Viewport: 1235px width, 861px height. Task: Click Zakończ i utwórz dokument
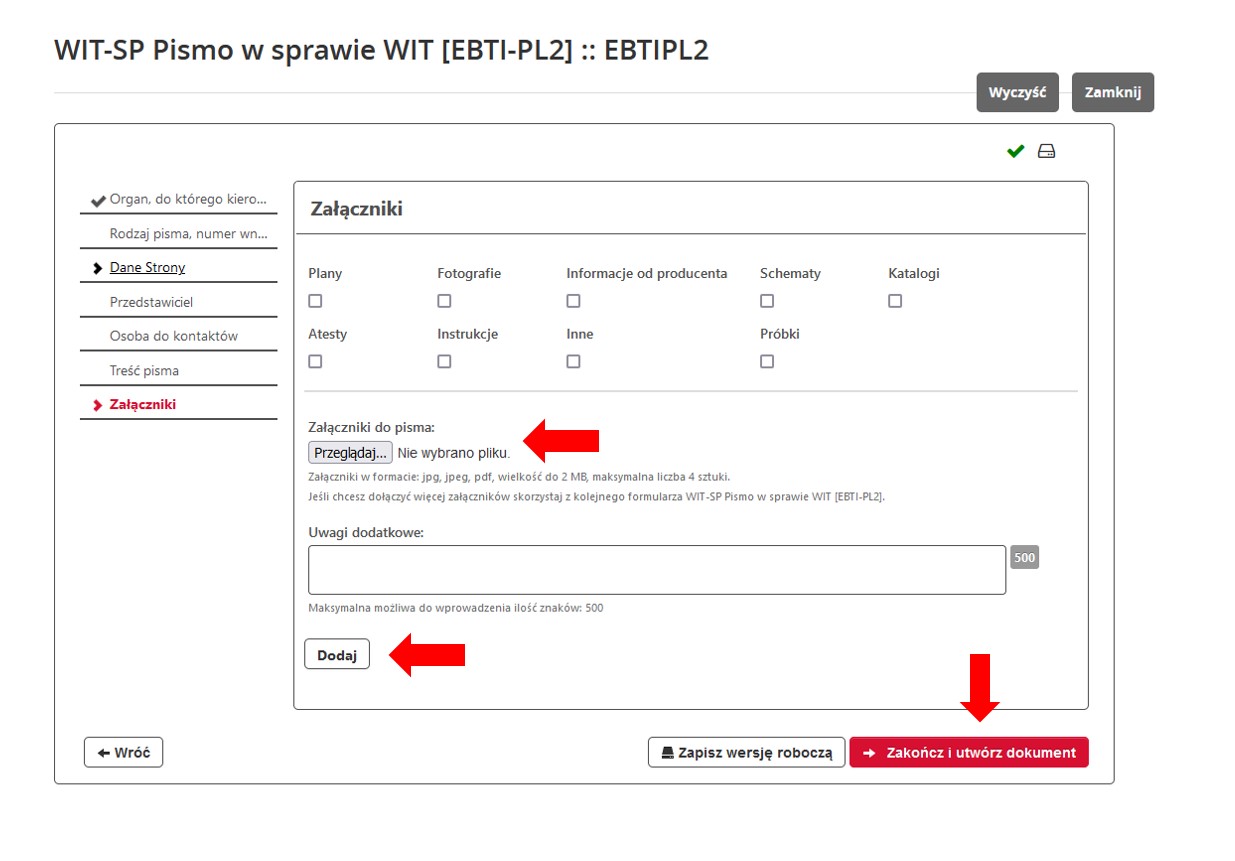coord(969,753)
